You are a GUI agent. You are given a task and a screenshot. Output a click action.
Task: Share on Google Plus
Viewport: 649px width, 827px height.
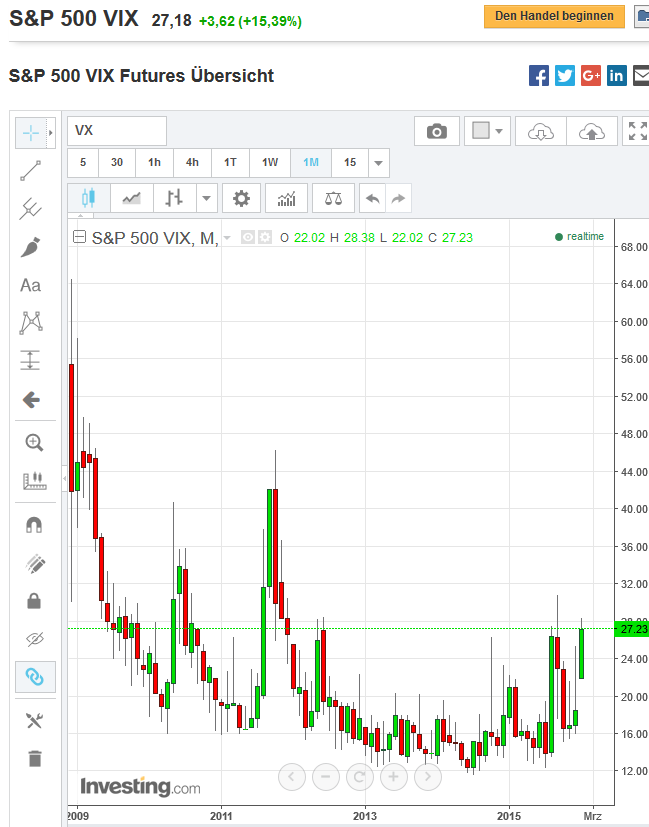pyautogui.click(x=591, y=75)
